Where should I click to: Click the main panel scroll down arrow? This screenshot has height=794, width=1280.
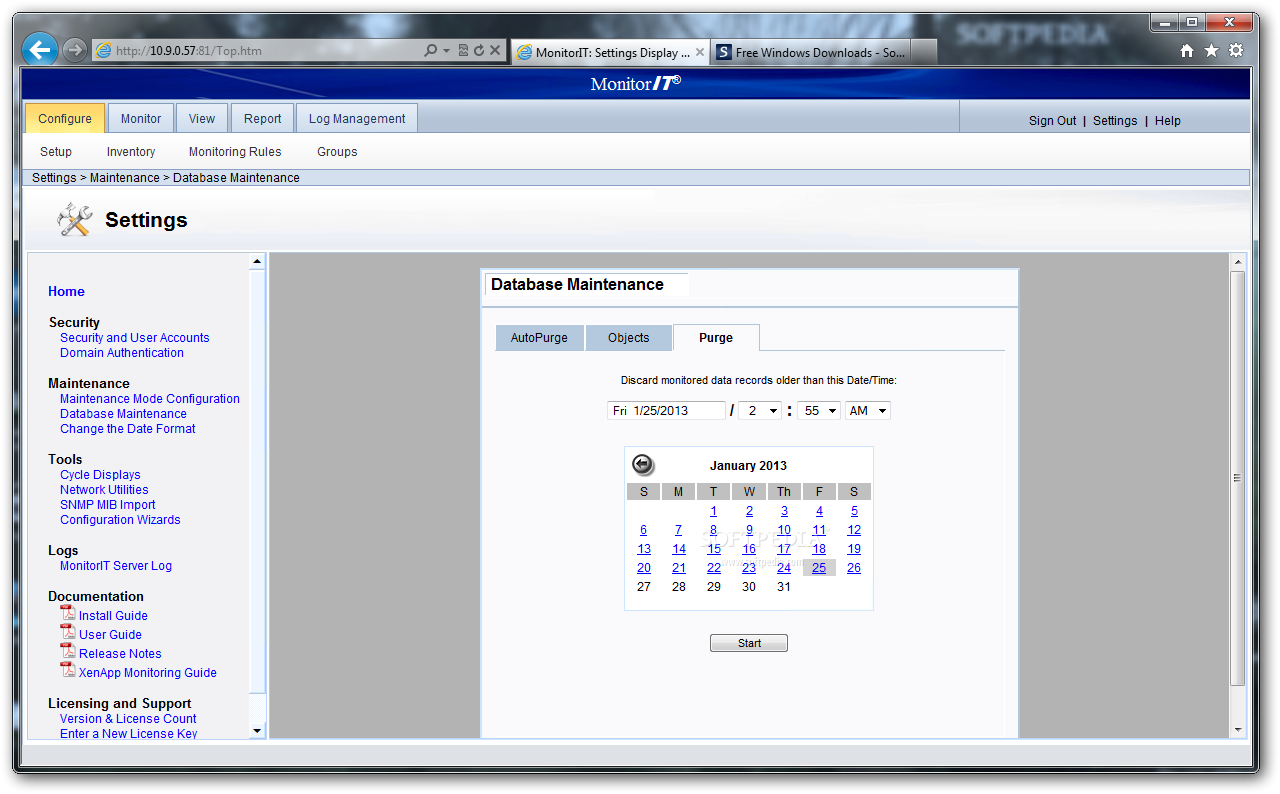pos(1238,730)
